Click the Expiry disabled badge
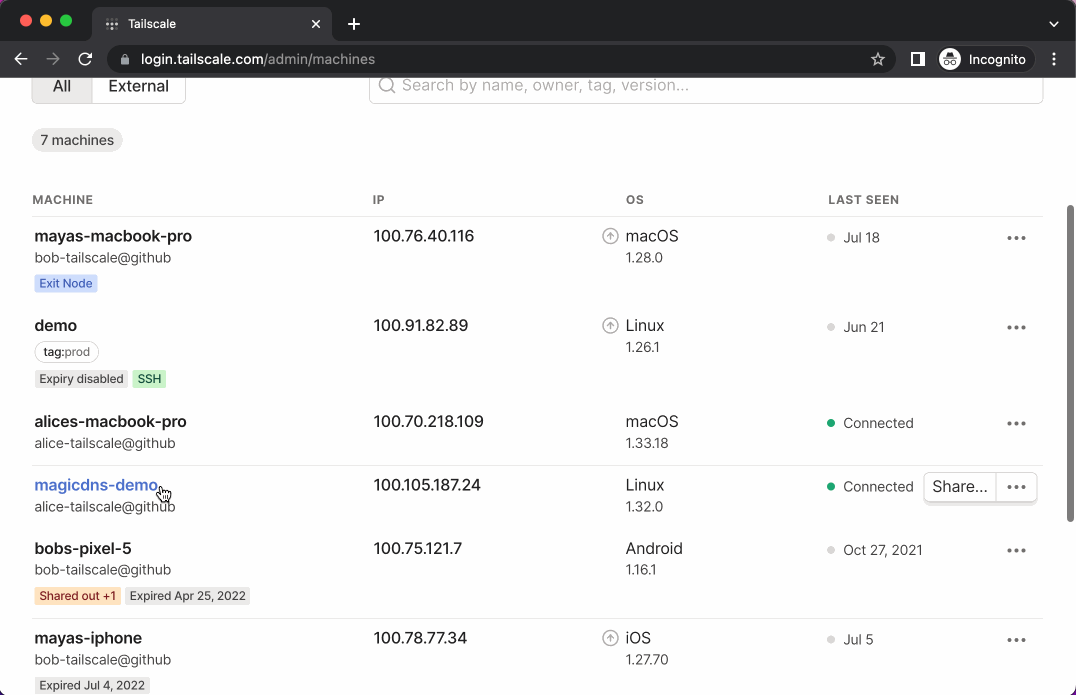 point(81,379)
